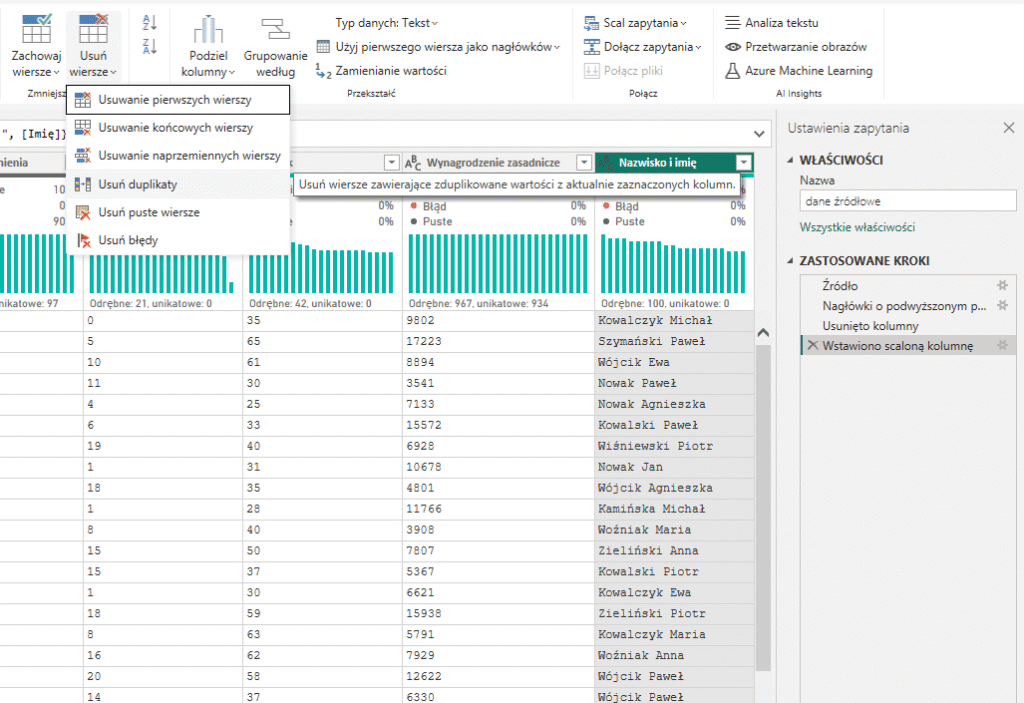Select Usuwanie pierwszych wierszy menu entry

(175, 100)
